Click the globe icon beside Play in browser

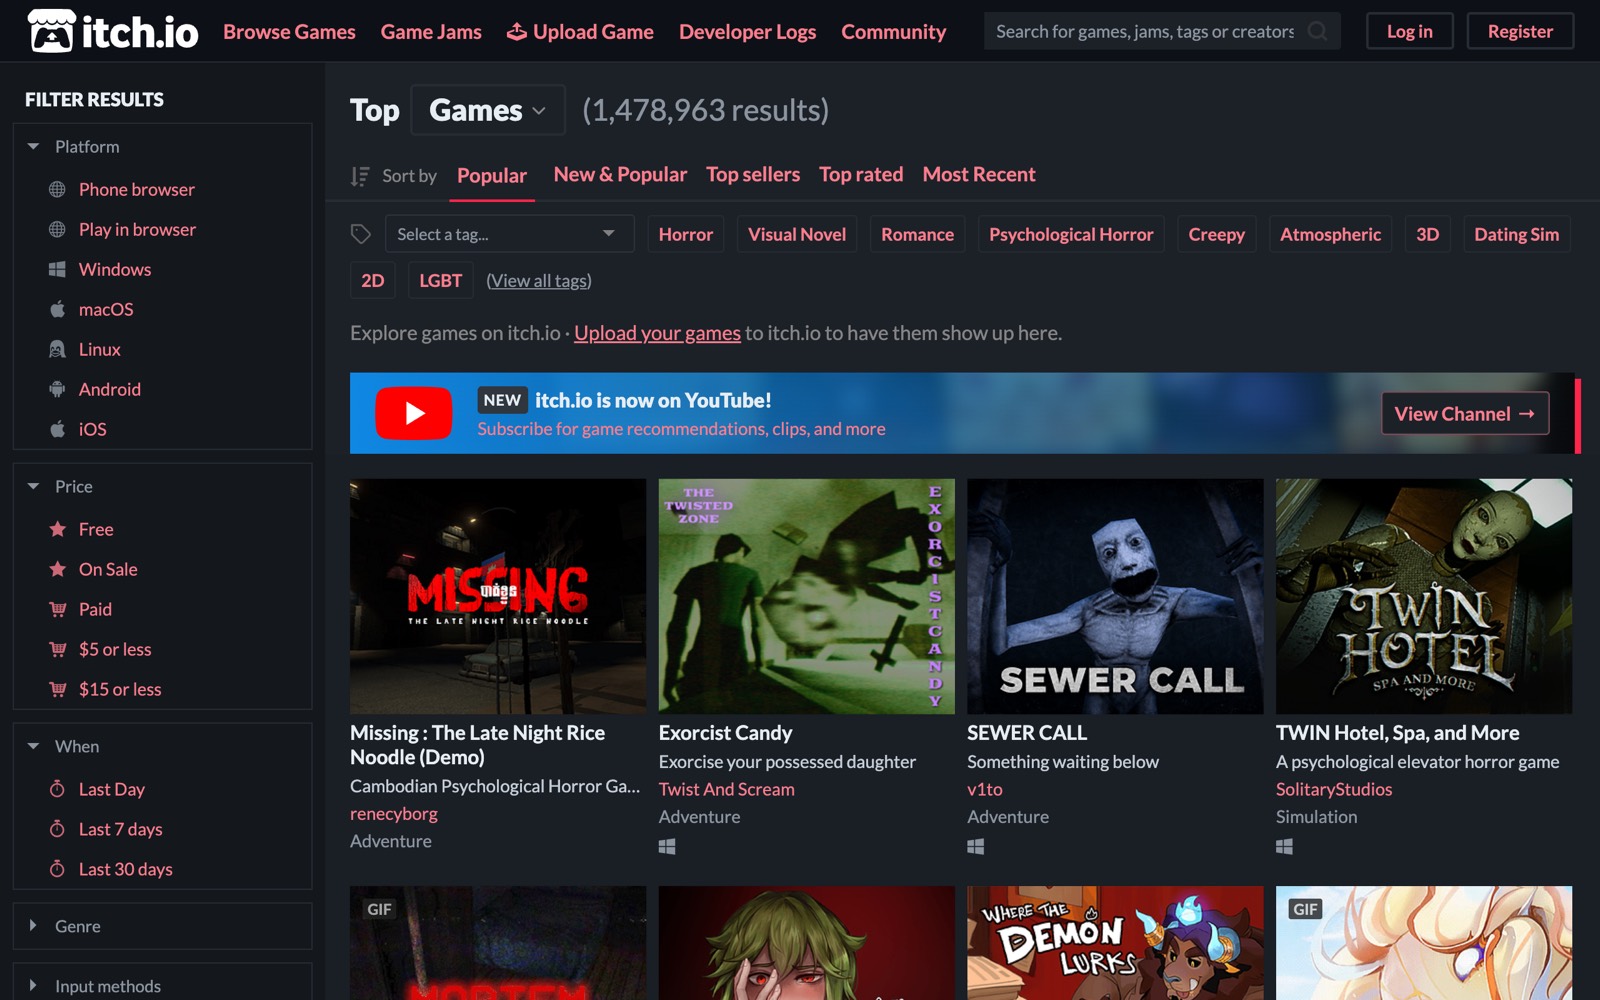click(x=57, y=229)
